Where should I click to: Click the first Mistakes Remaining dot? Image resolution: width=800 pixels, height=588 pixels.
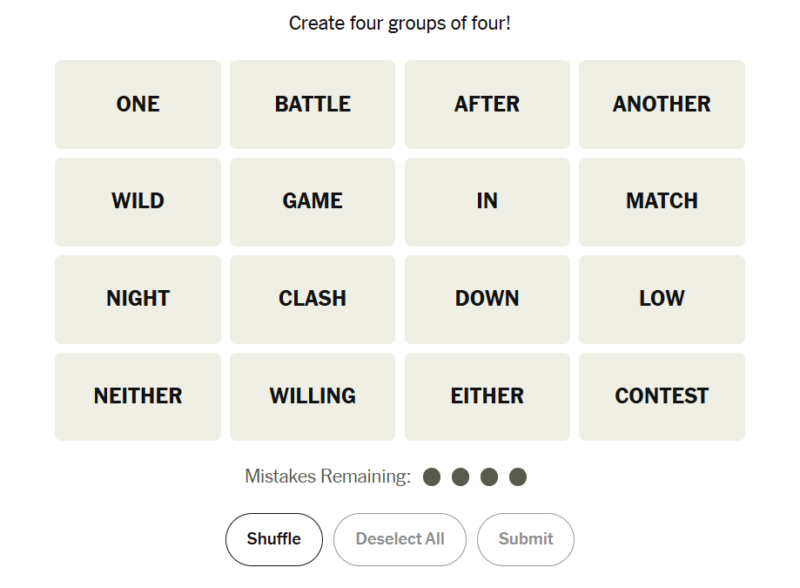[x=432, y=477]
